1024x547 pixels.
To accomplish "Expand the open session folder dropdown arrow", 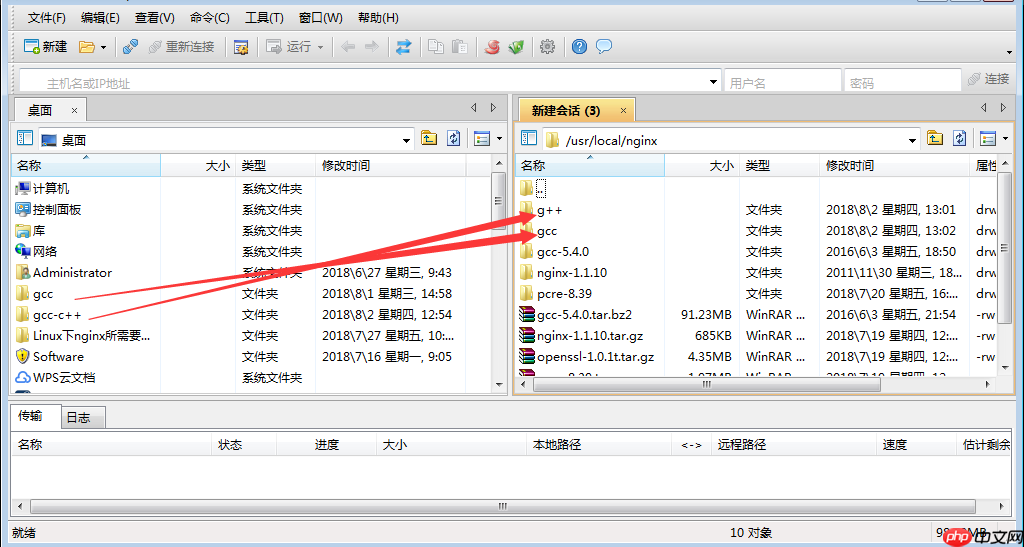I will pyautogui.click(x=103, y=47).
